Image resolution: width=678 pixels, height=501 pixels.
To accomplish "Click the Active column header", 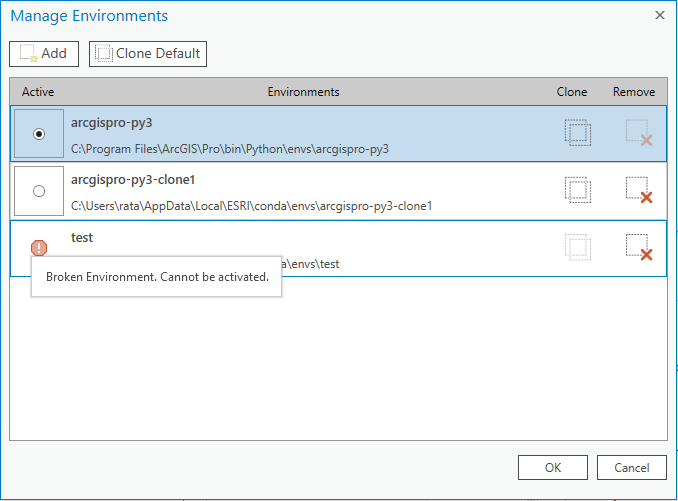I will tap(38, 92).
